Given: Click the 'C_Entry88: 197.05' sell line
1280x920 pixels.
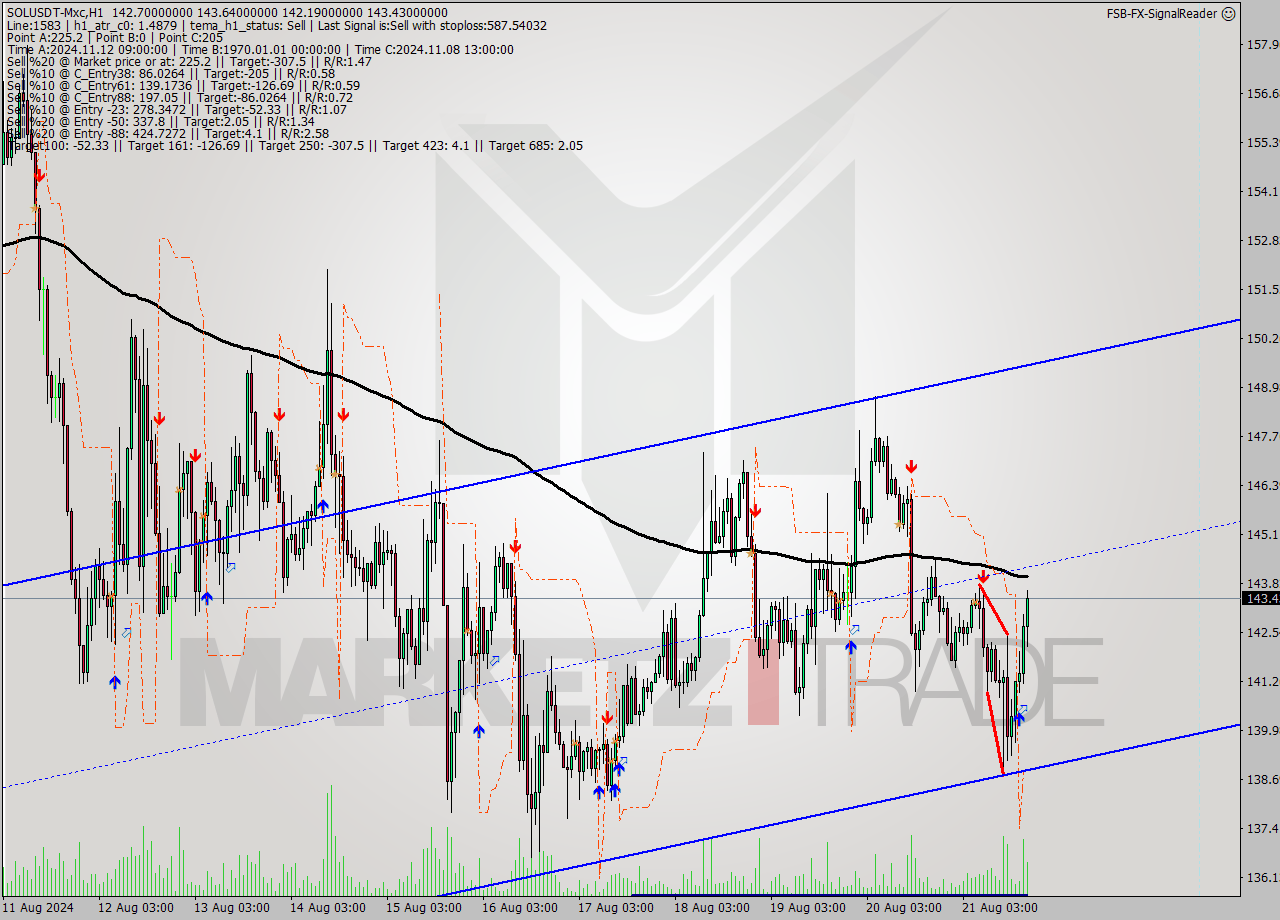Looking at the screenshot, I should 179,97.
